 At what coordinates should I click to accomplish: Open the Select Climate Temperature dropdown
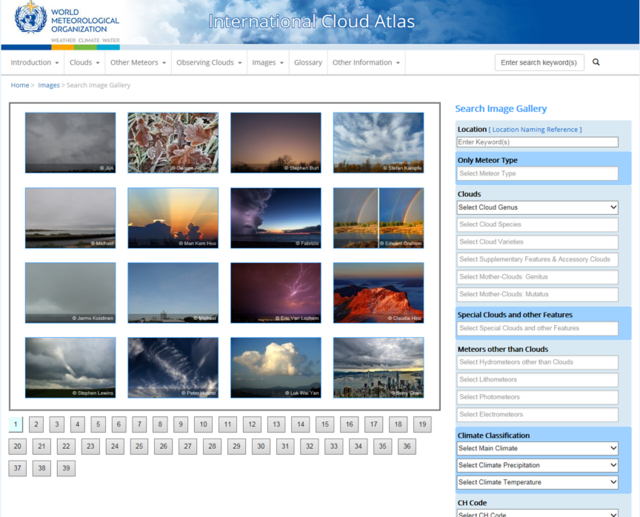(537, 482)
